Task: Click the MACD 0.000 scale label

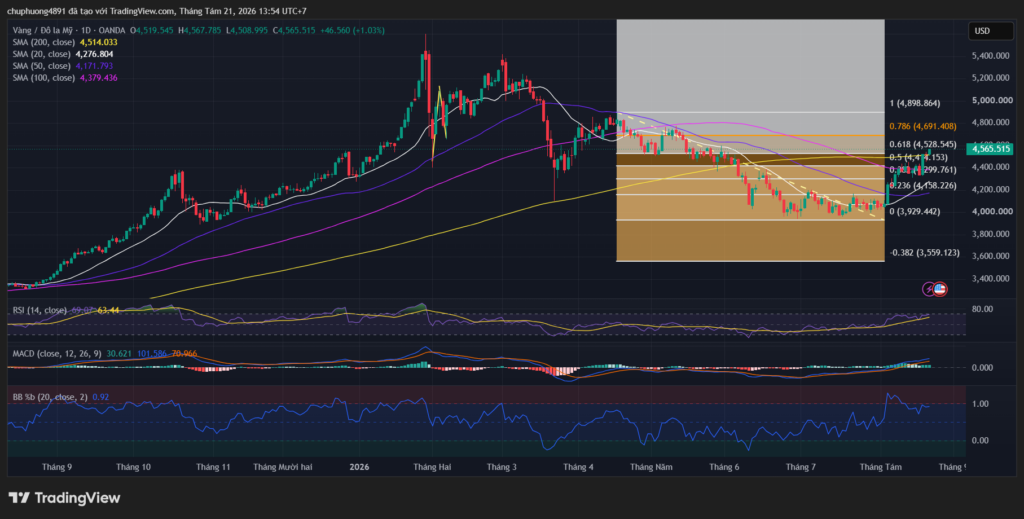Action: pos(982,368)
